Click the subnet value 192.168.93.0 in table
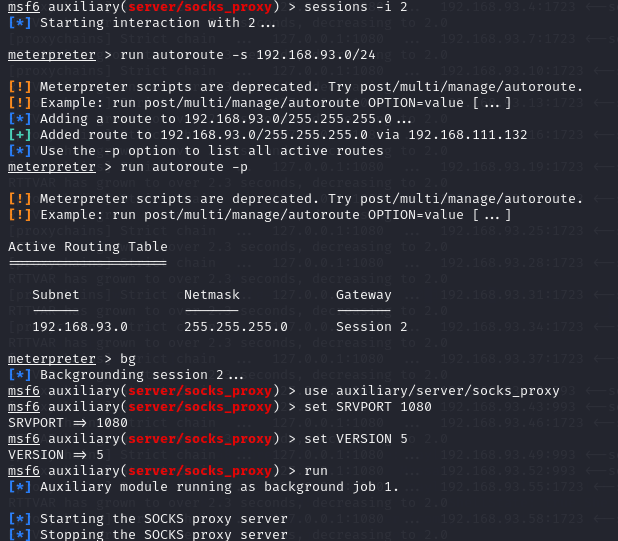 click(x=80, y=327)
